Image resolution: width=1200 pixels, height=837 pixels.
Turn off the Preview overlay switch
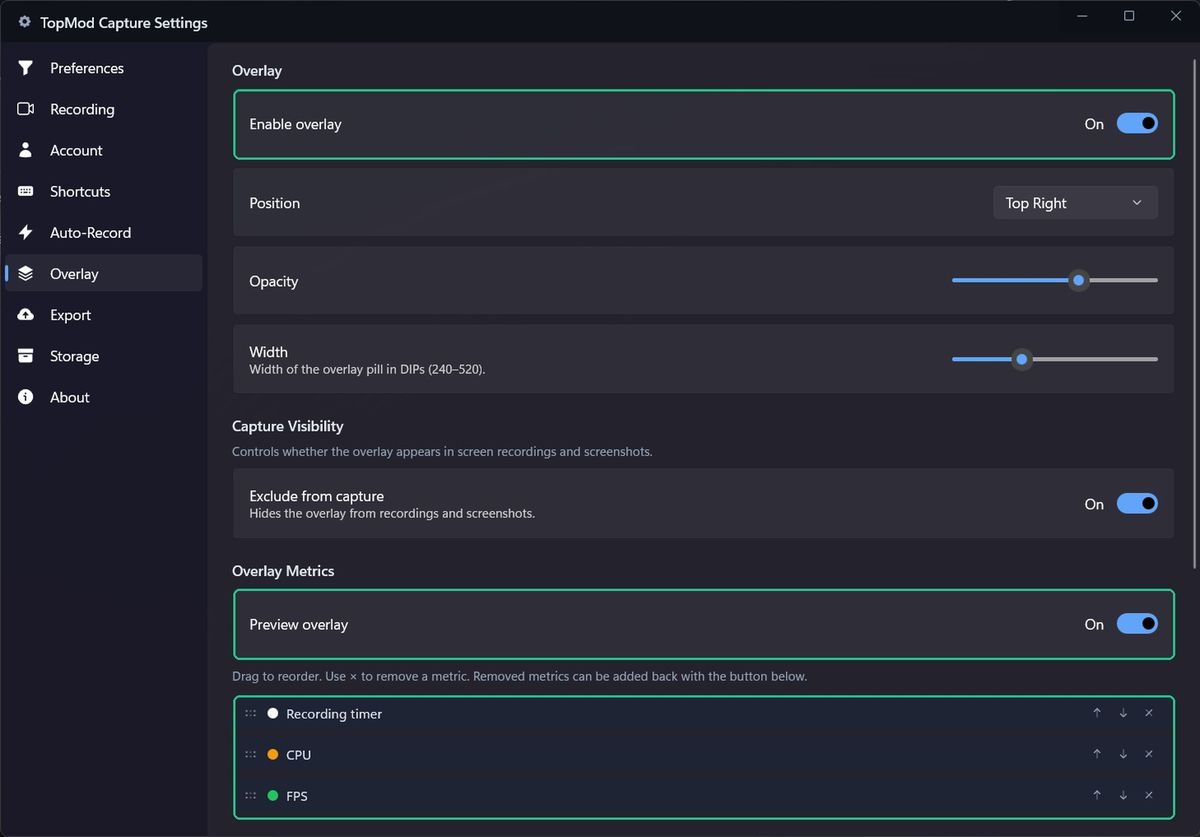(x=1137, y=623)
